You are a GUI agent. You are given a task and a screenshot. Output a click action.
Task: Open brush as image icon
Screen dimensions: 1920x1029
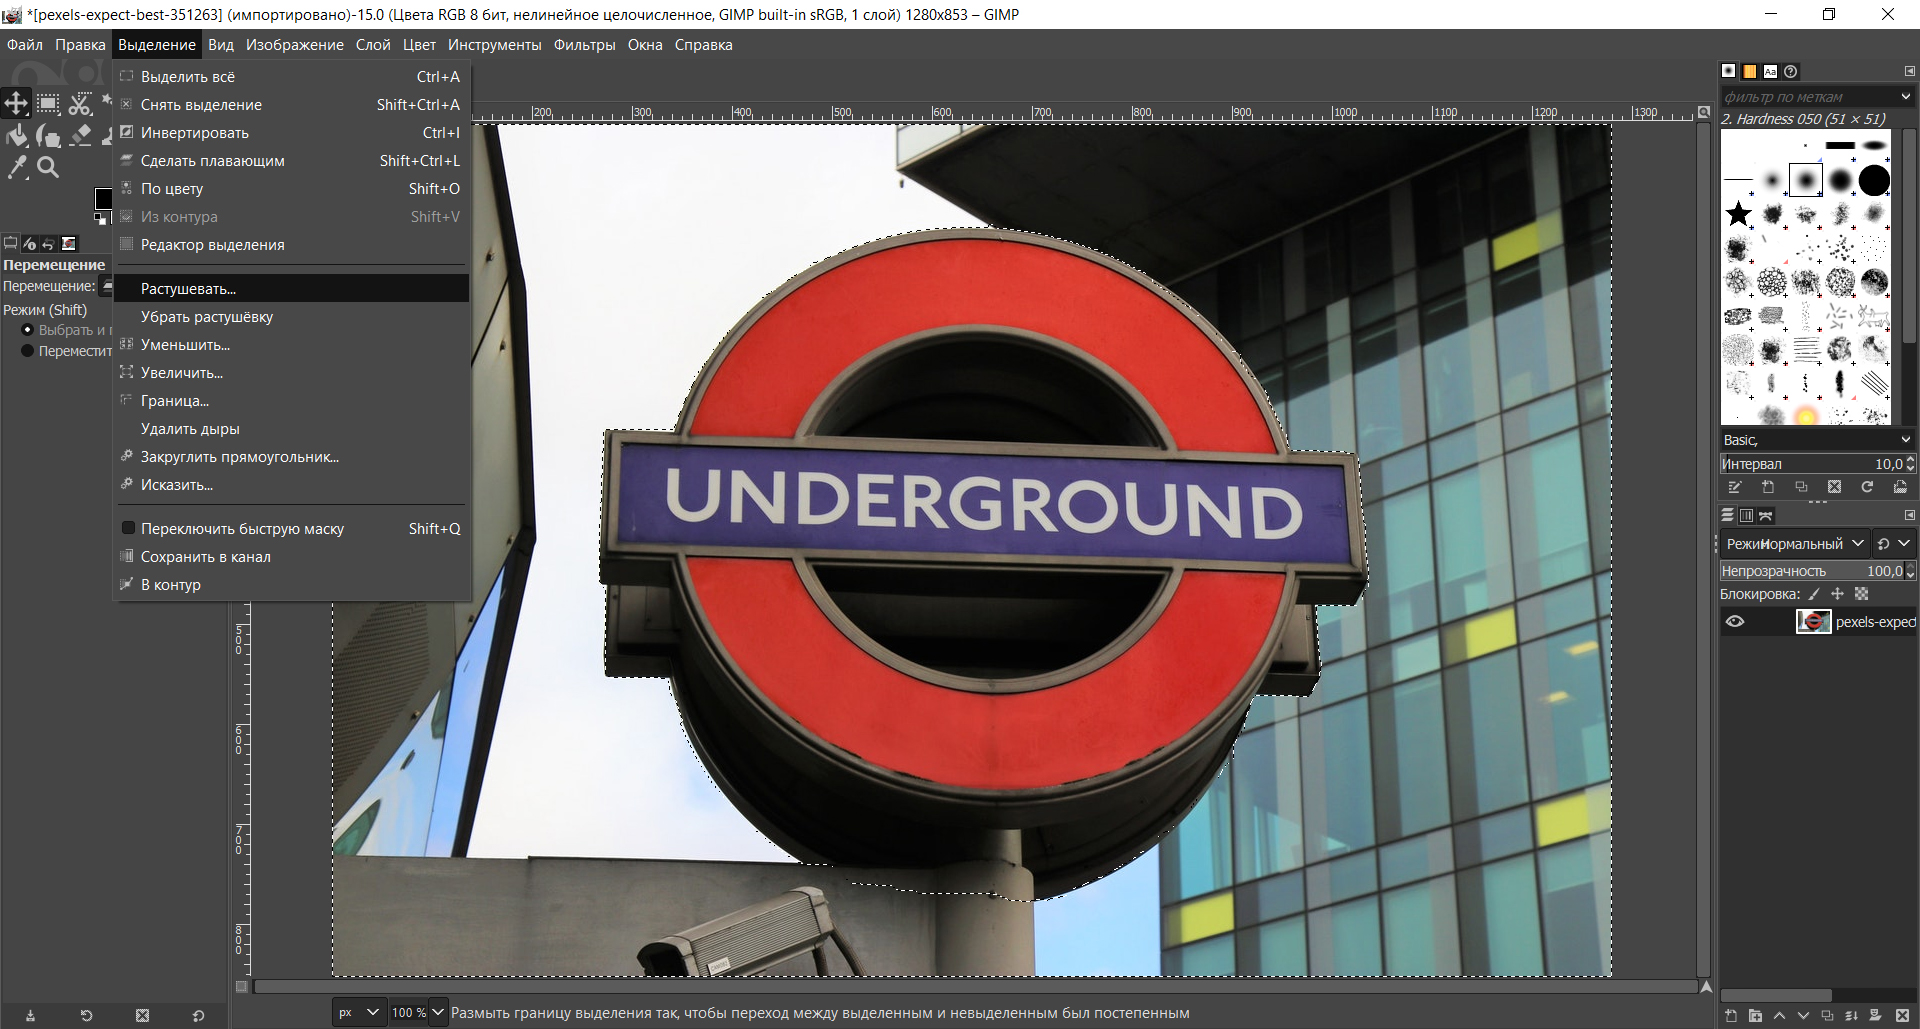[x=1900, y=487]
